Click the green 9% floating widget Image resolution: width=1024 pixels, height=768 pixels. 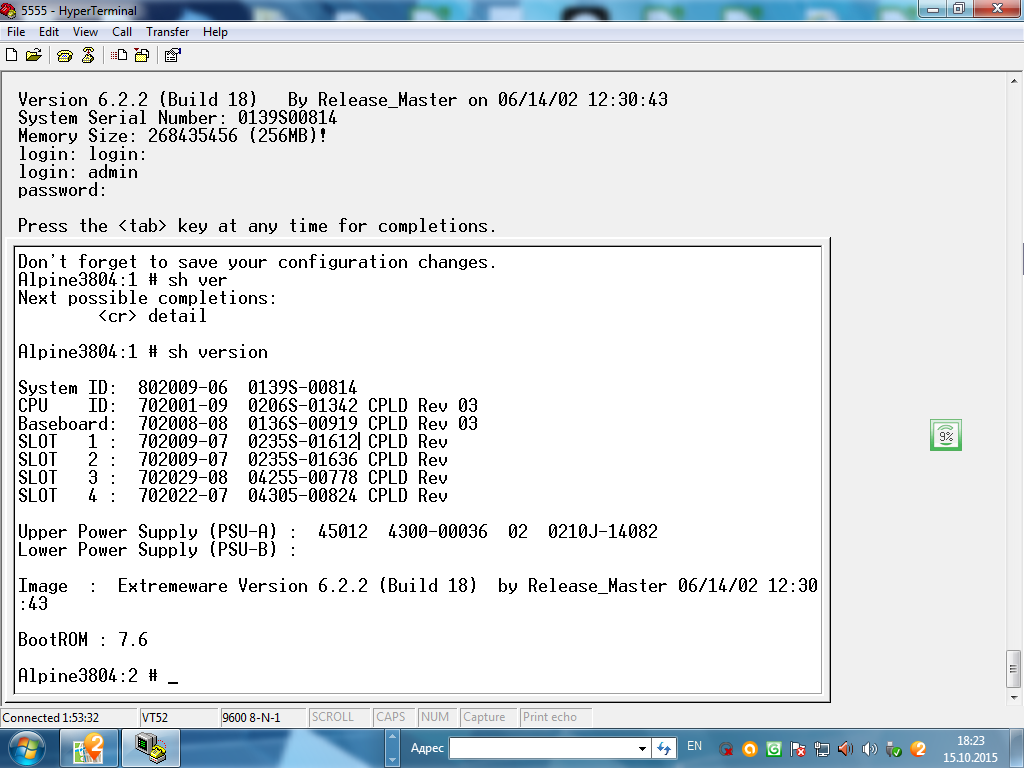point(946,436)
